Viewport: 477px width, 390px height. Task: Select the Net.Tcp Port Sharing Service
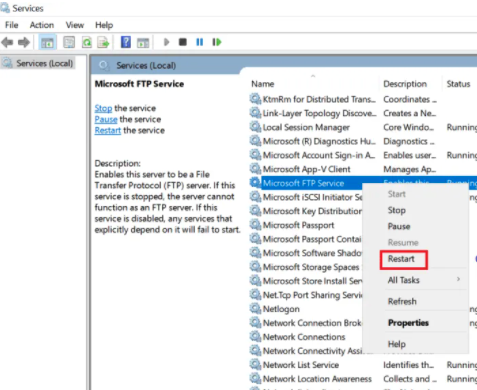[x=312, y=295]
